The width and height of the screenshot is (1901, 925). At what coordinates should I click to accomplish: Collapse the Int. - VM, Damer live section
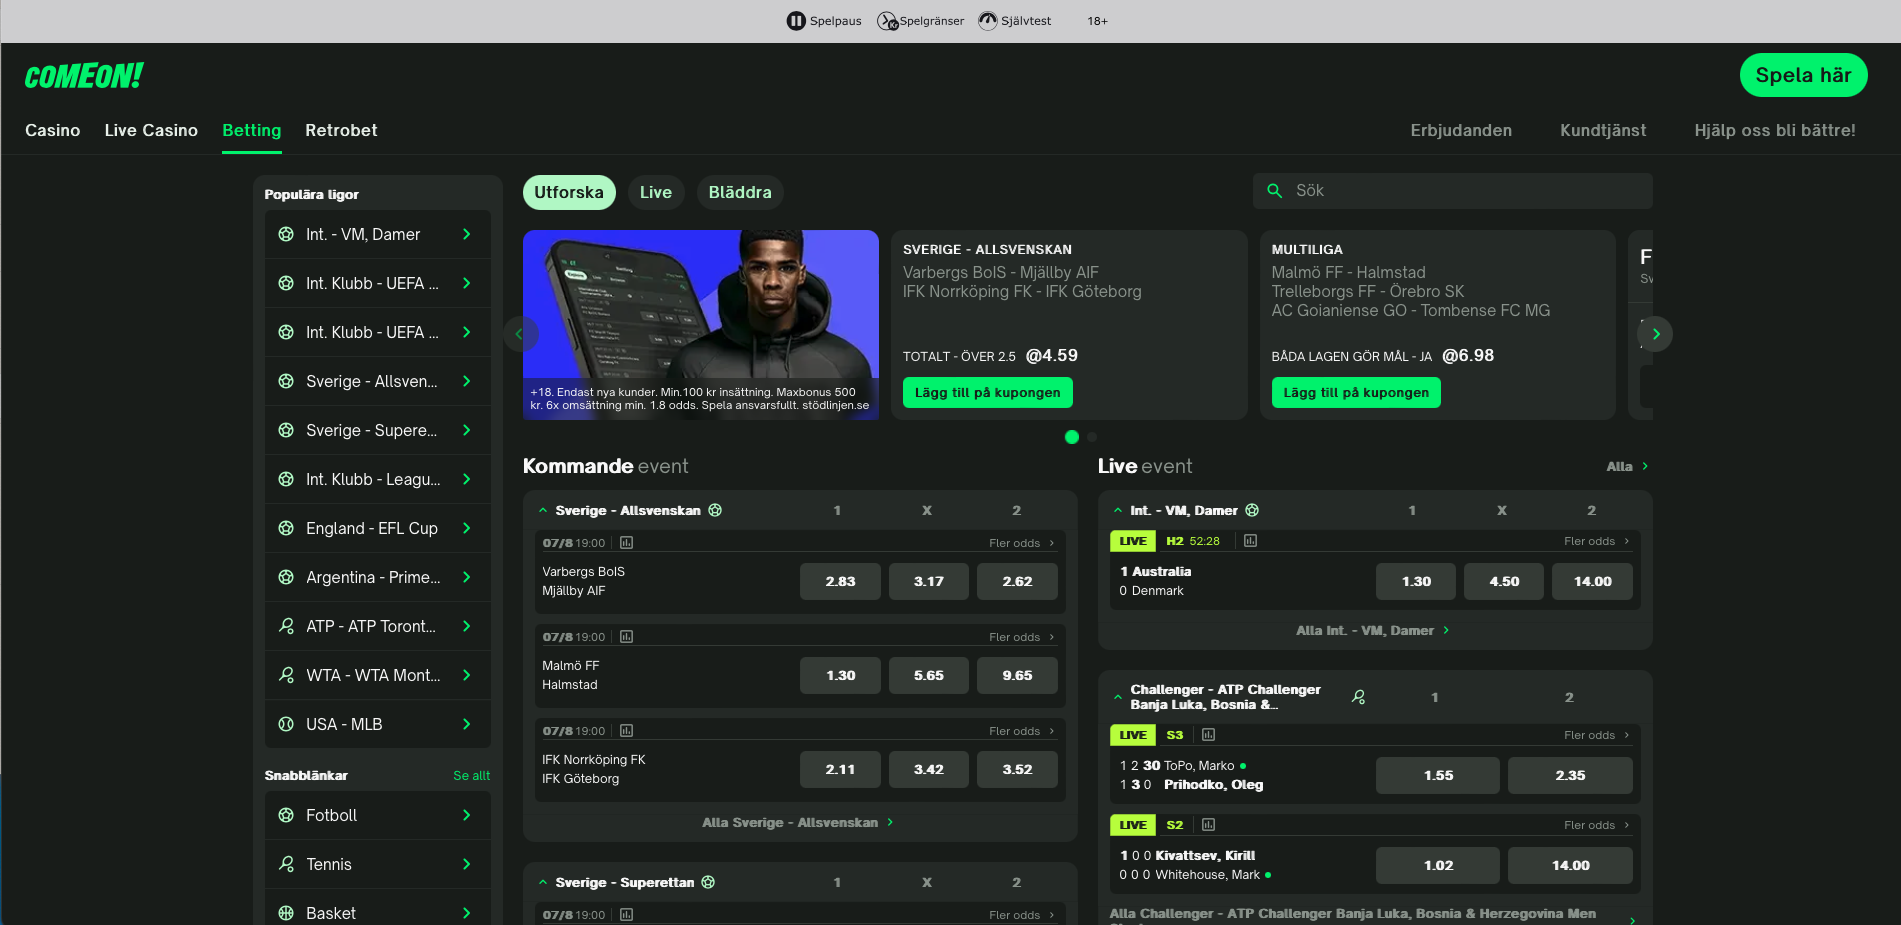tap(1118, 510)
